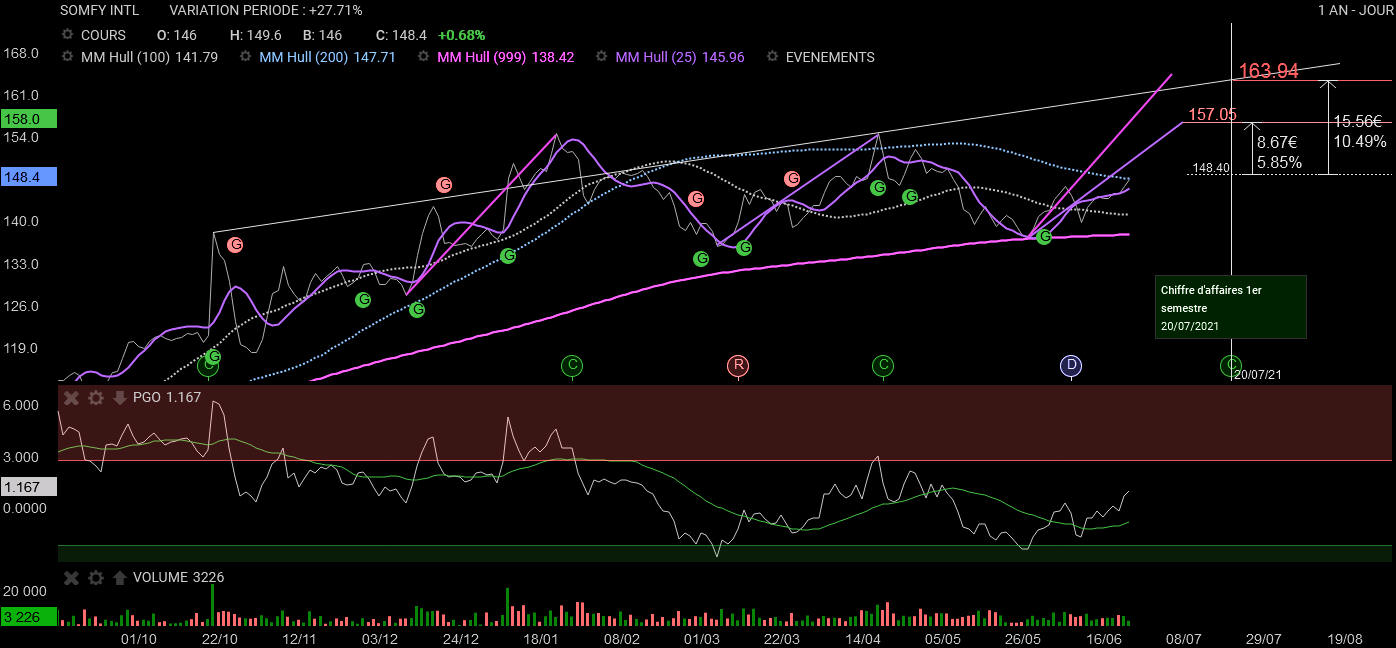1396x648 pixels.
Task: Open VOLUME indicator settings gear
Action: point(95,578)
